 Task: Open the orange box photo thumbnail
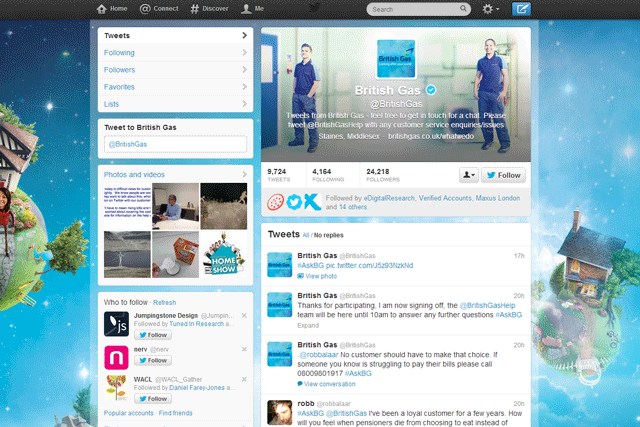tap(176, 254)
